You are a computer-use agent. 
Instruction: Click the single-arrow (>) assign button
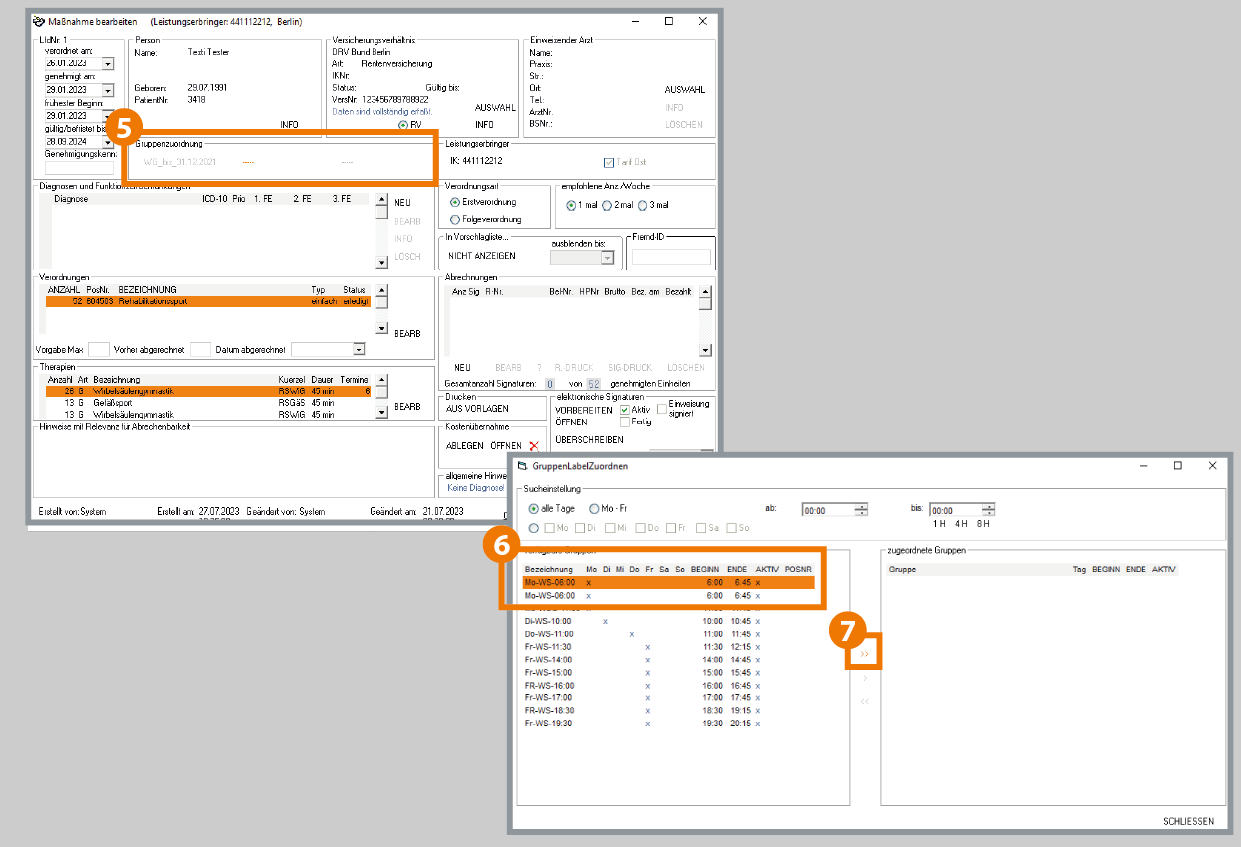[864, 678]
